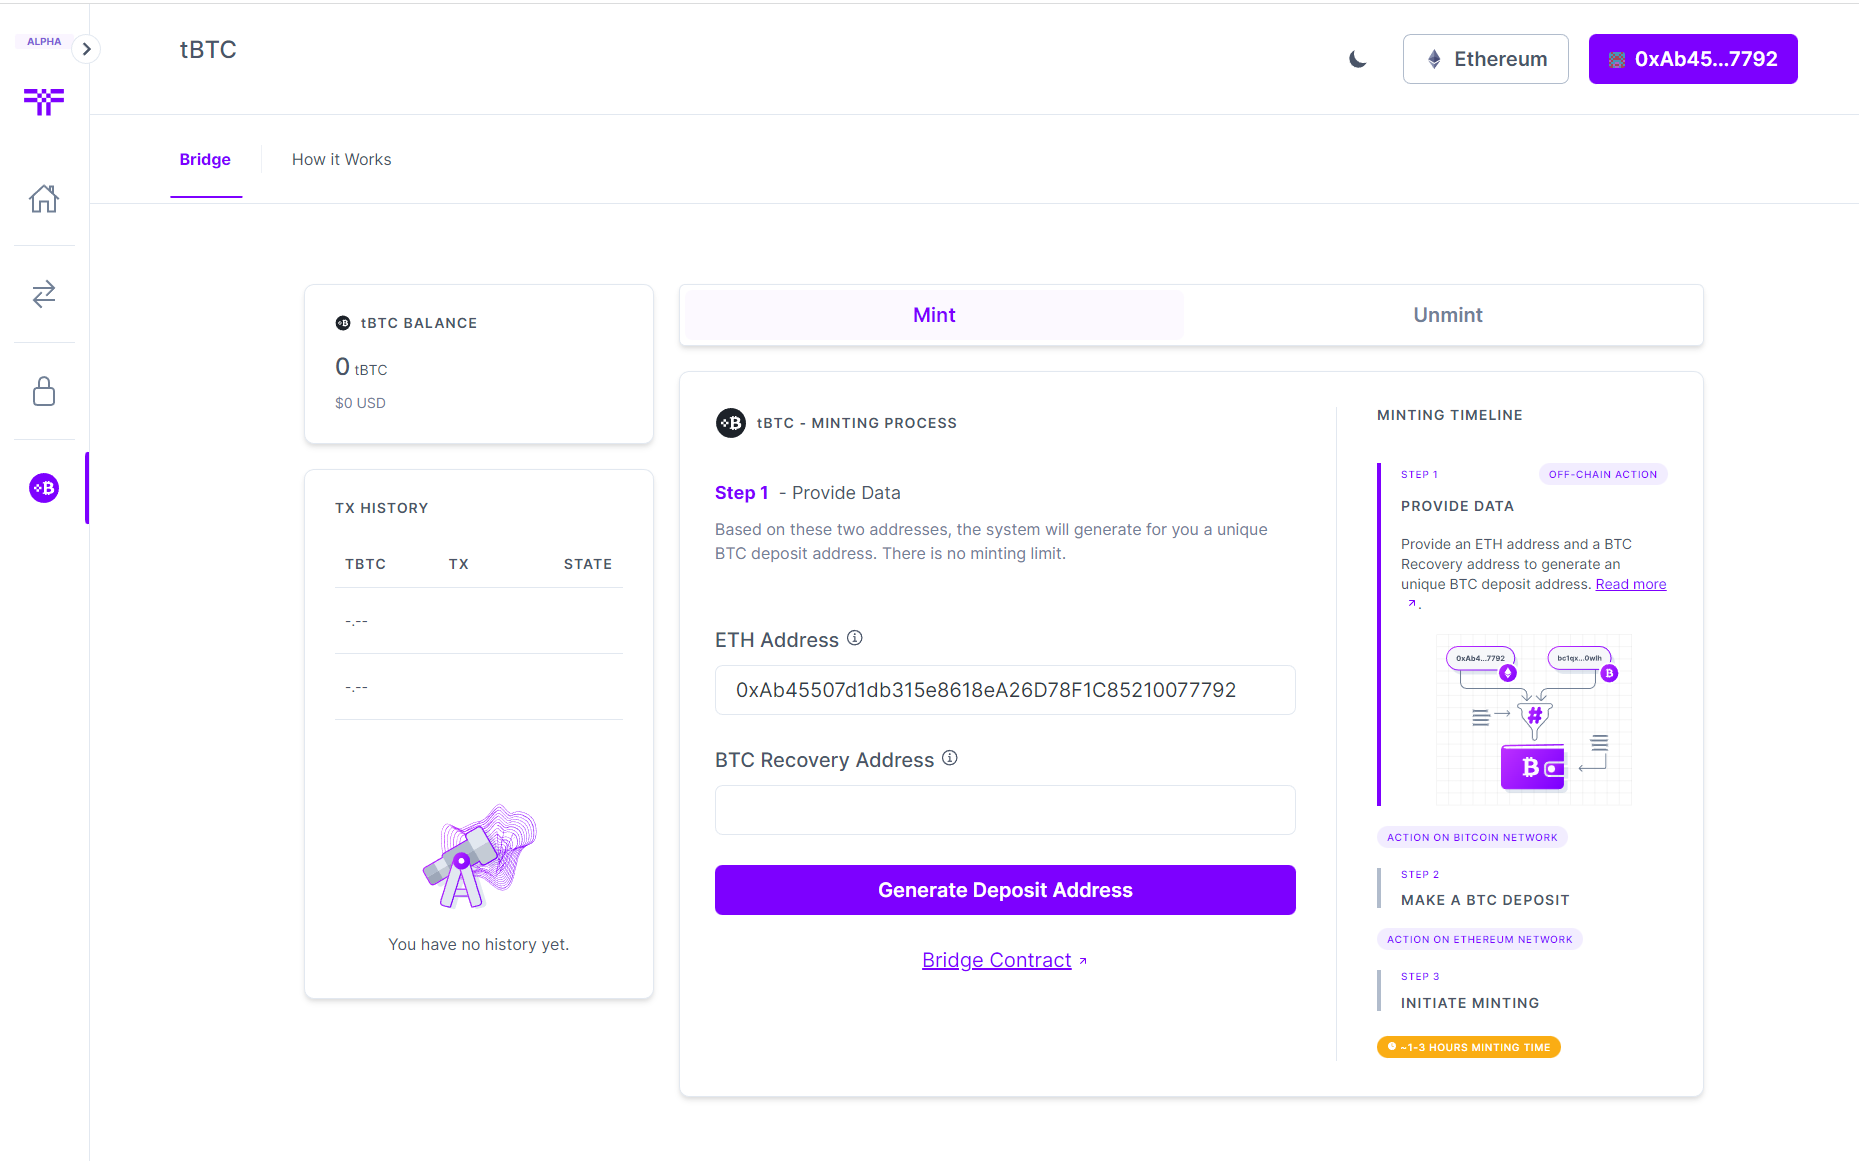
Task: Select the Home icon in the sidebar
Action: [x=44, y=198]
